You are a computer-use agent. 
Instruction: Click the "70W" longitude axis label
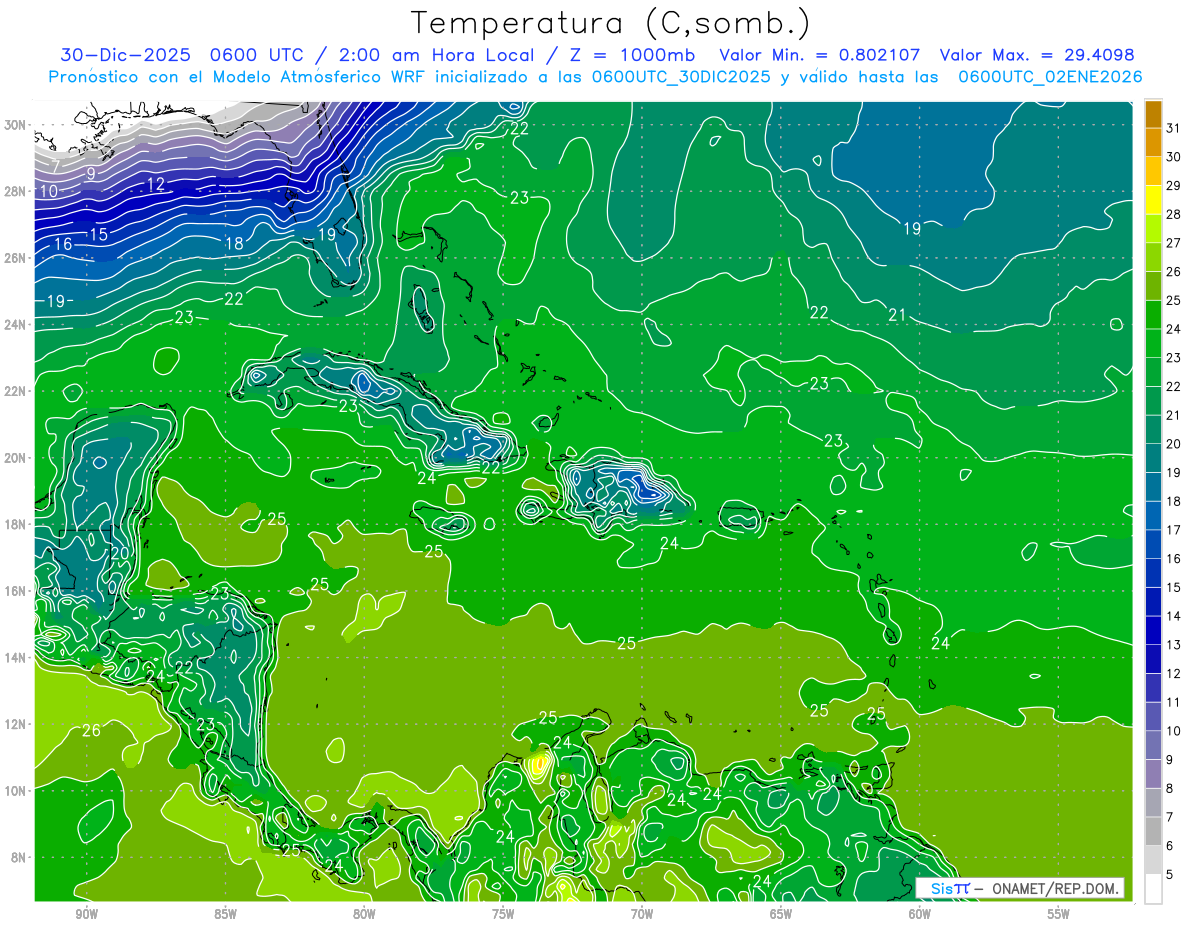[x=642, y=914]
